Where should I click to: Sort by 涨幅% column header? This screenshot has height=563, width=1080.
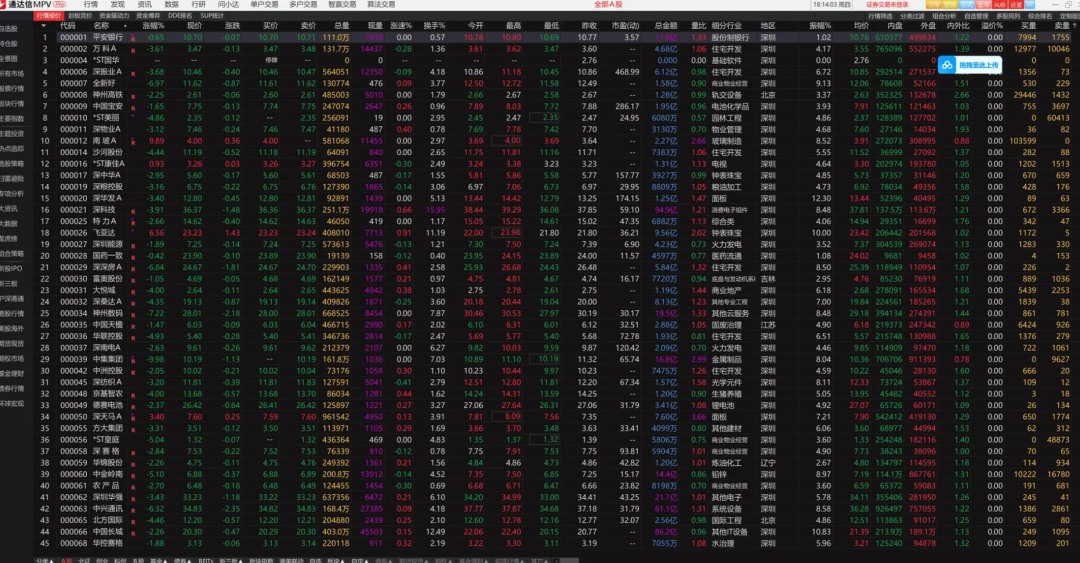[153, 25]
